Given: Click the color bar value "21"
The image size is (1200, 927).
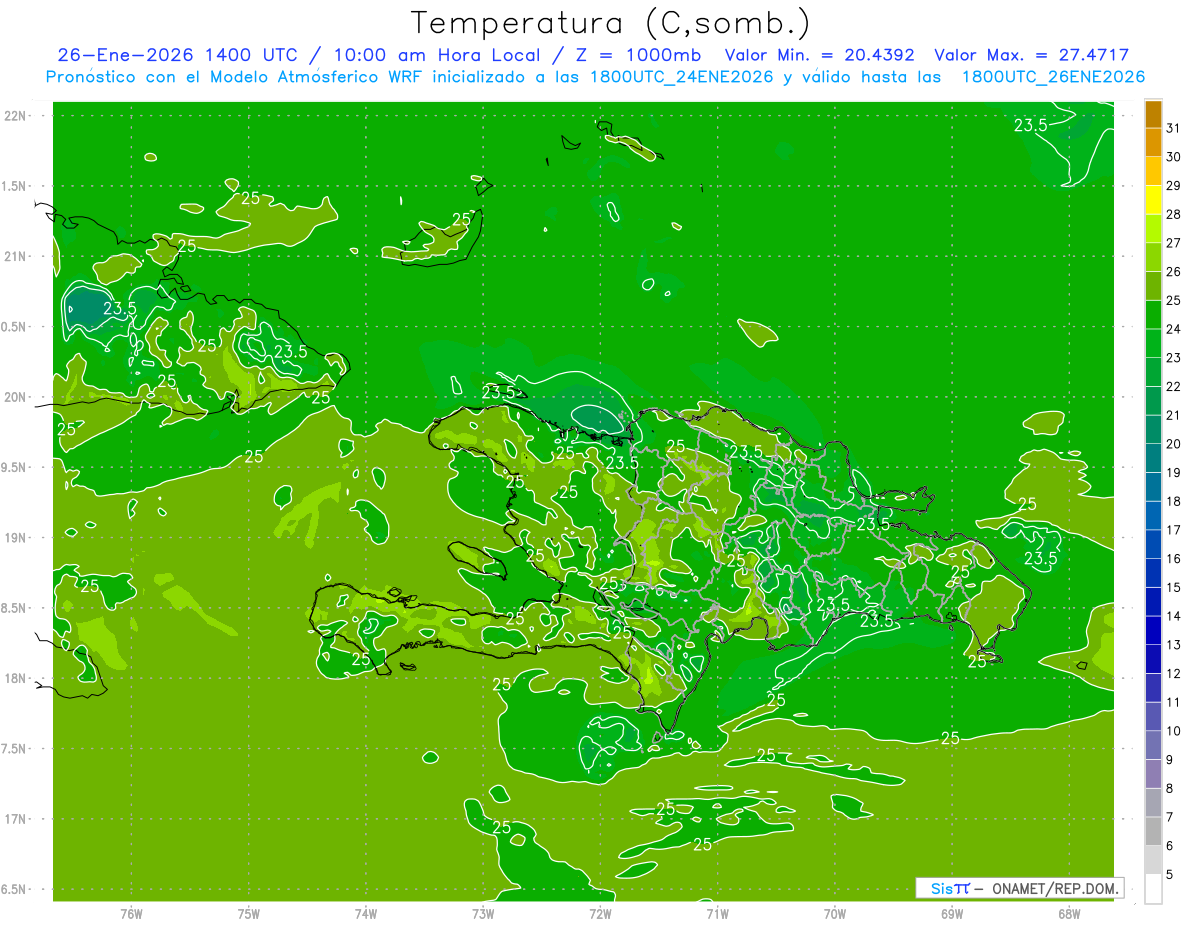Looking at the screenshot, I should click(x=1173, y=415).
